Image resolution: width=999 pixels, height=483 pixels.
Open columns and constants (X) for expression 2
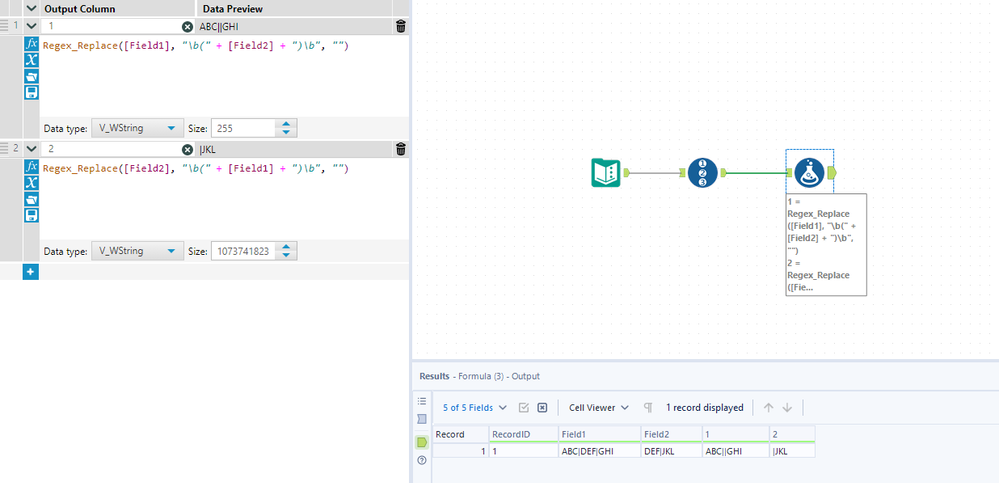(x=31, y=183)
